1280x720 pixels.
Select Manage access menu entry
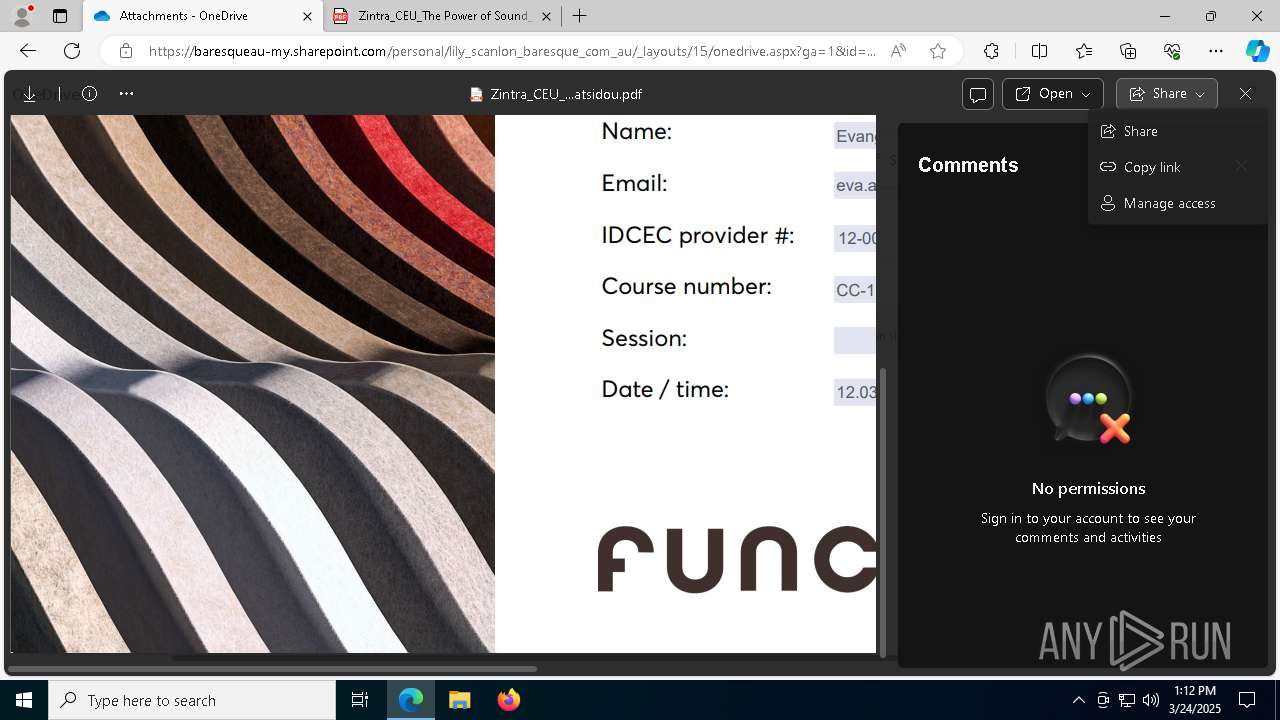click(1177, 203)
